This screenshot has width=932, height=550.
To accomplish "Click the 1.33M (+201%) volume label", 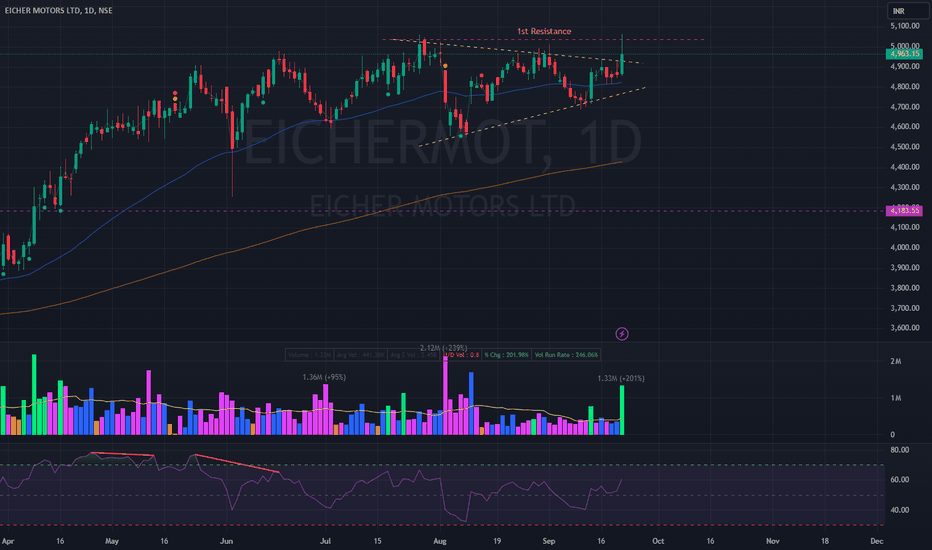I will pos(621,378).
